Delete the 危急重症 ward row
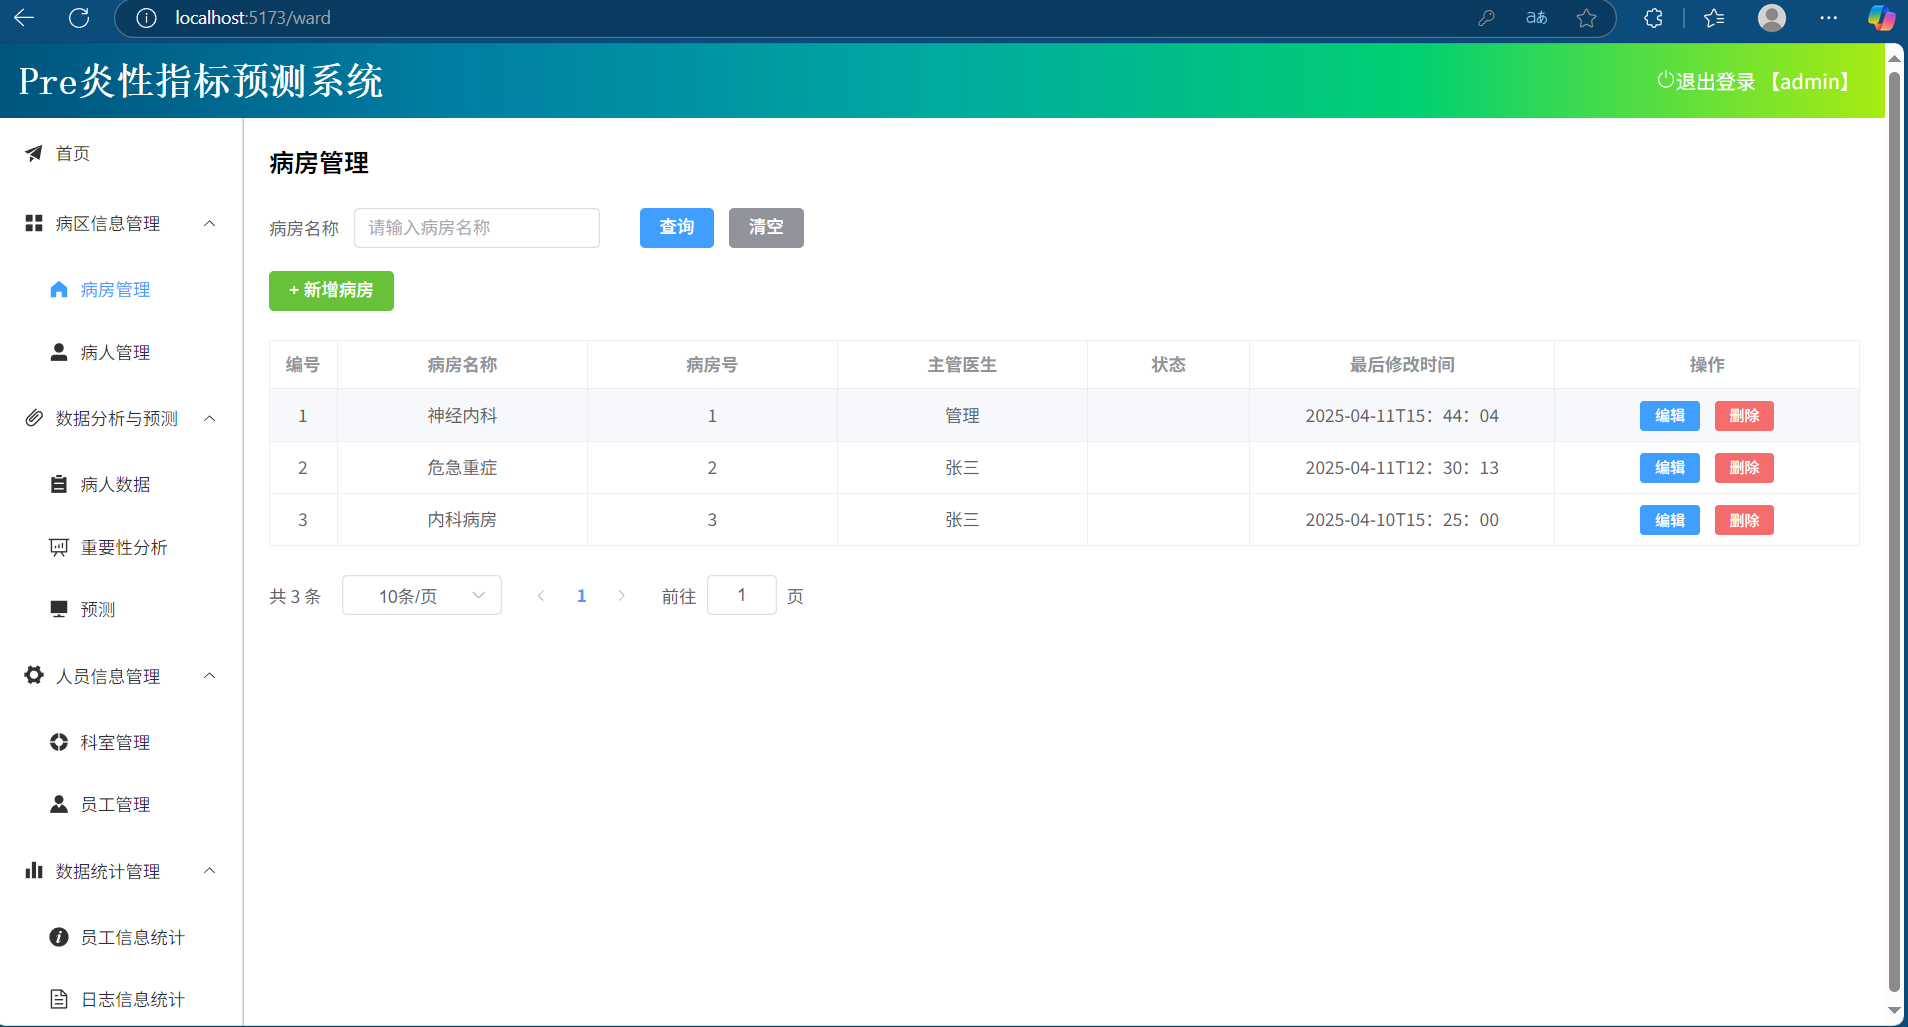 pyautogui.click(x=1743, y=468)
